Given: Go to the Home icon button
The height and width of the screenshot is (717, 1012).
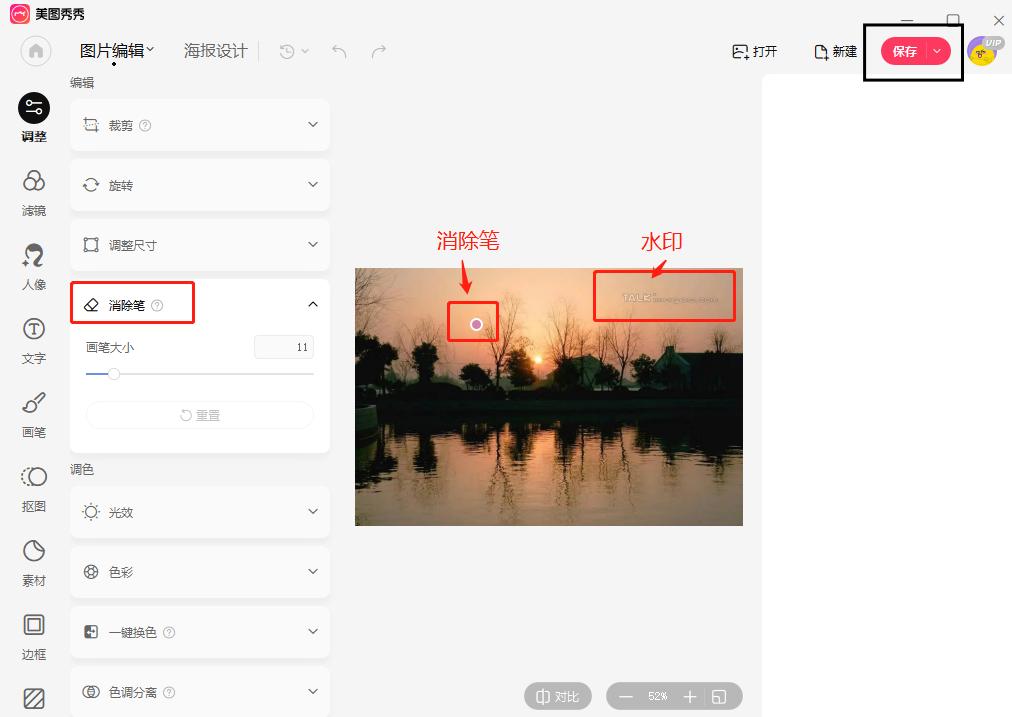Looking at the screenshot, I should point(35,51).
